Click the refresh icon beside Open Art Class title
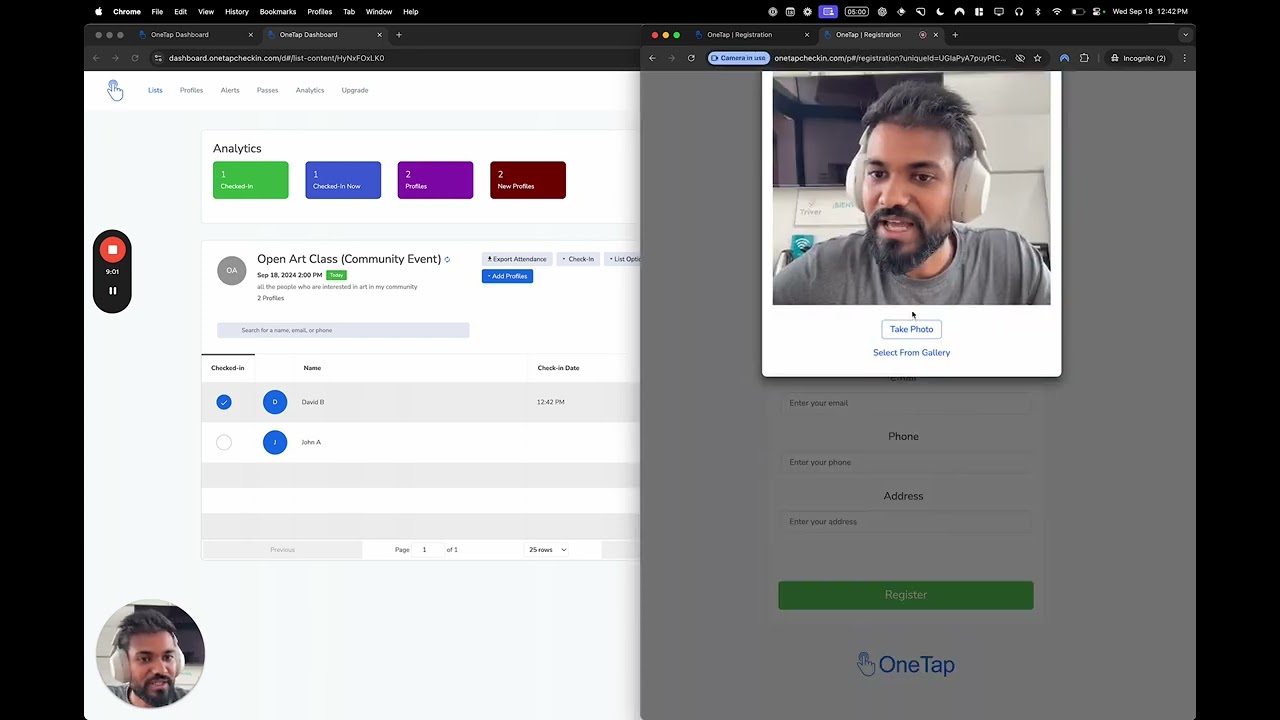 (x=447, y=260)
